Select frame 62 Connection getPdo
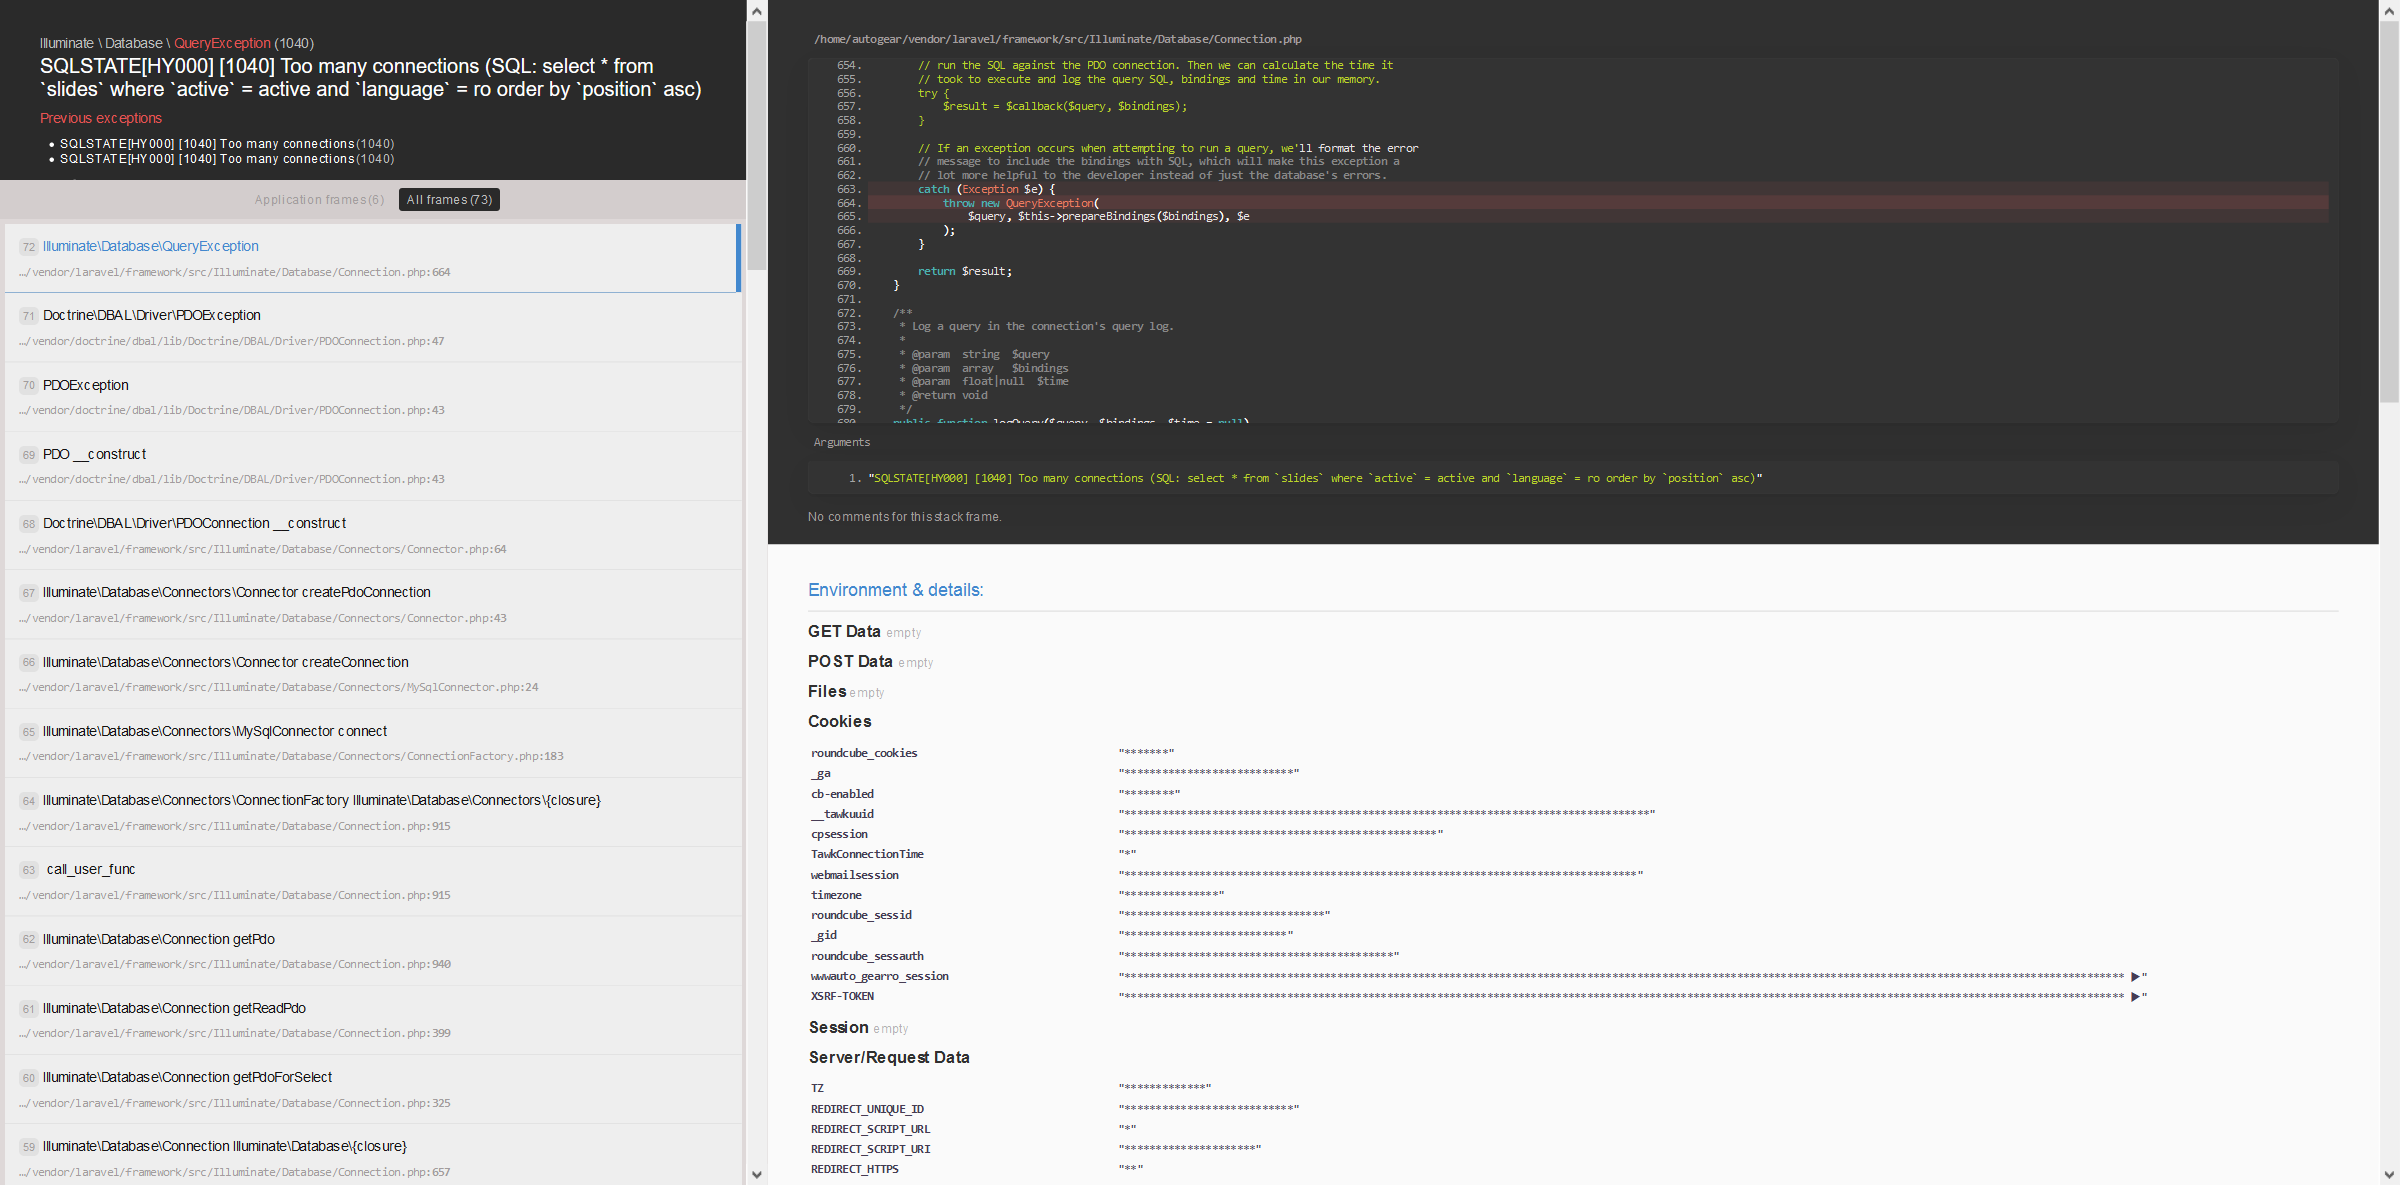Image resolution: width=2400 pixels, height=1185 pixels. pos(371,950)
